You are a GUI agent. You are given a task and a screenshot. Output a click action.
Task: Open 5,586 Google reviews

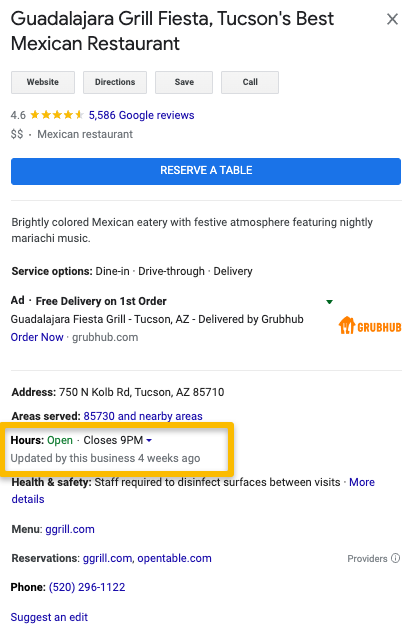(141, 115)
